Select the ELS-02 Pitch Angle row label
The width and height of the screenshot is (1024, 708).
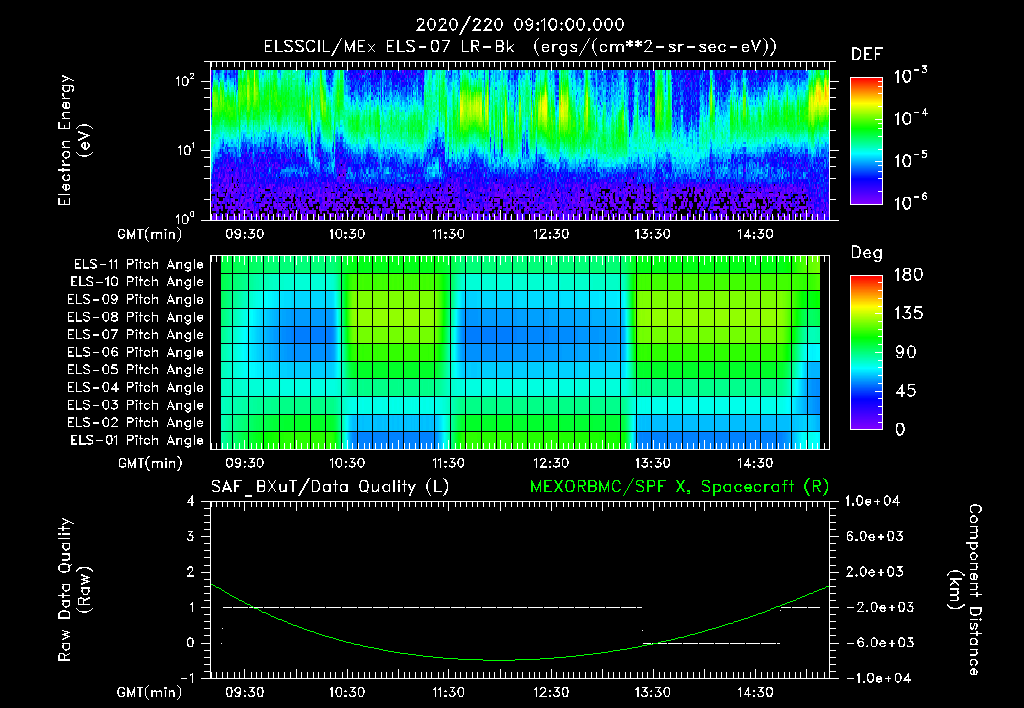click(136, 423)
